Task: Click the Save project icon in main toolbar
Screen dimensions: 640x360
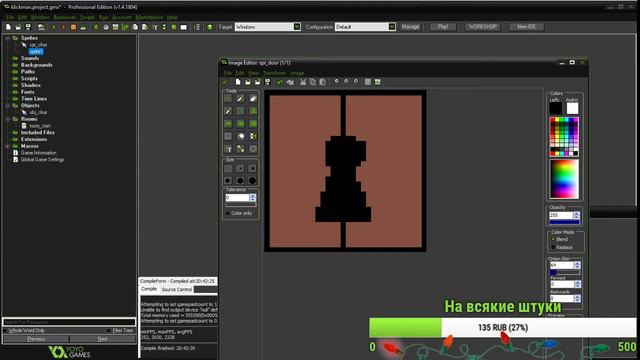Action: click(x=28, y=27)
